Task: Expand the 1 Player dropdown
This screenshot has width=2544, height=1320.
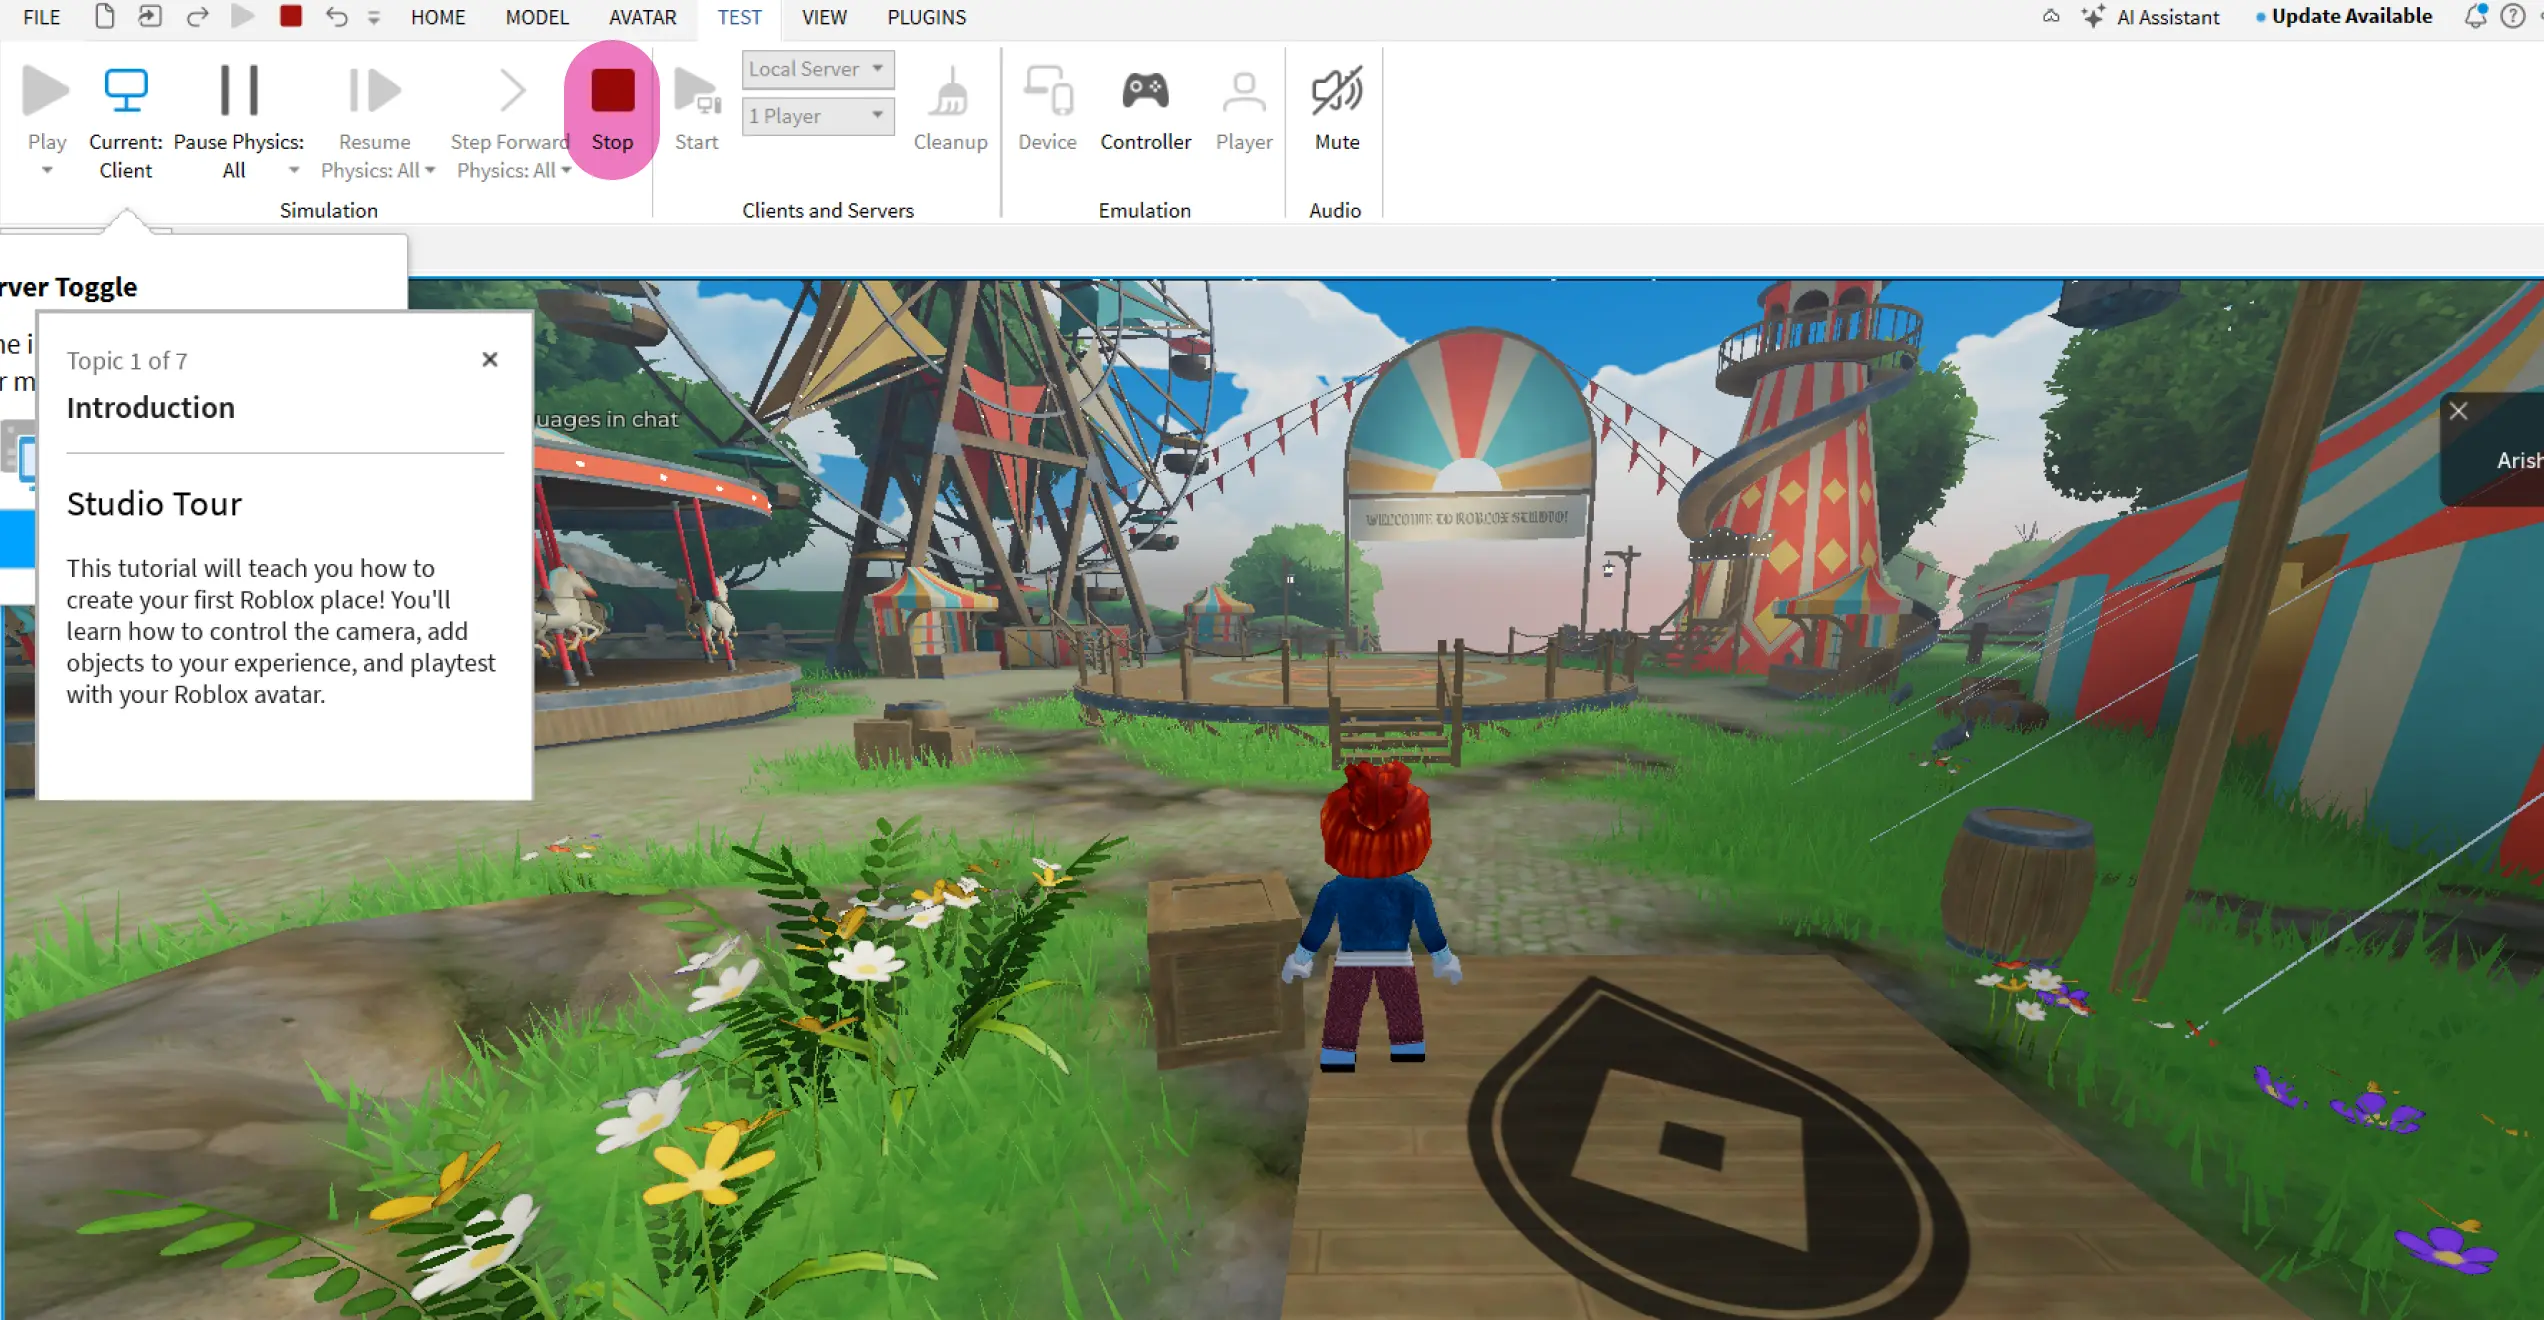Action: [x=818, y=116]
